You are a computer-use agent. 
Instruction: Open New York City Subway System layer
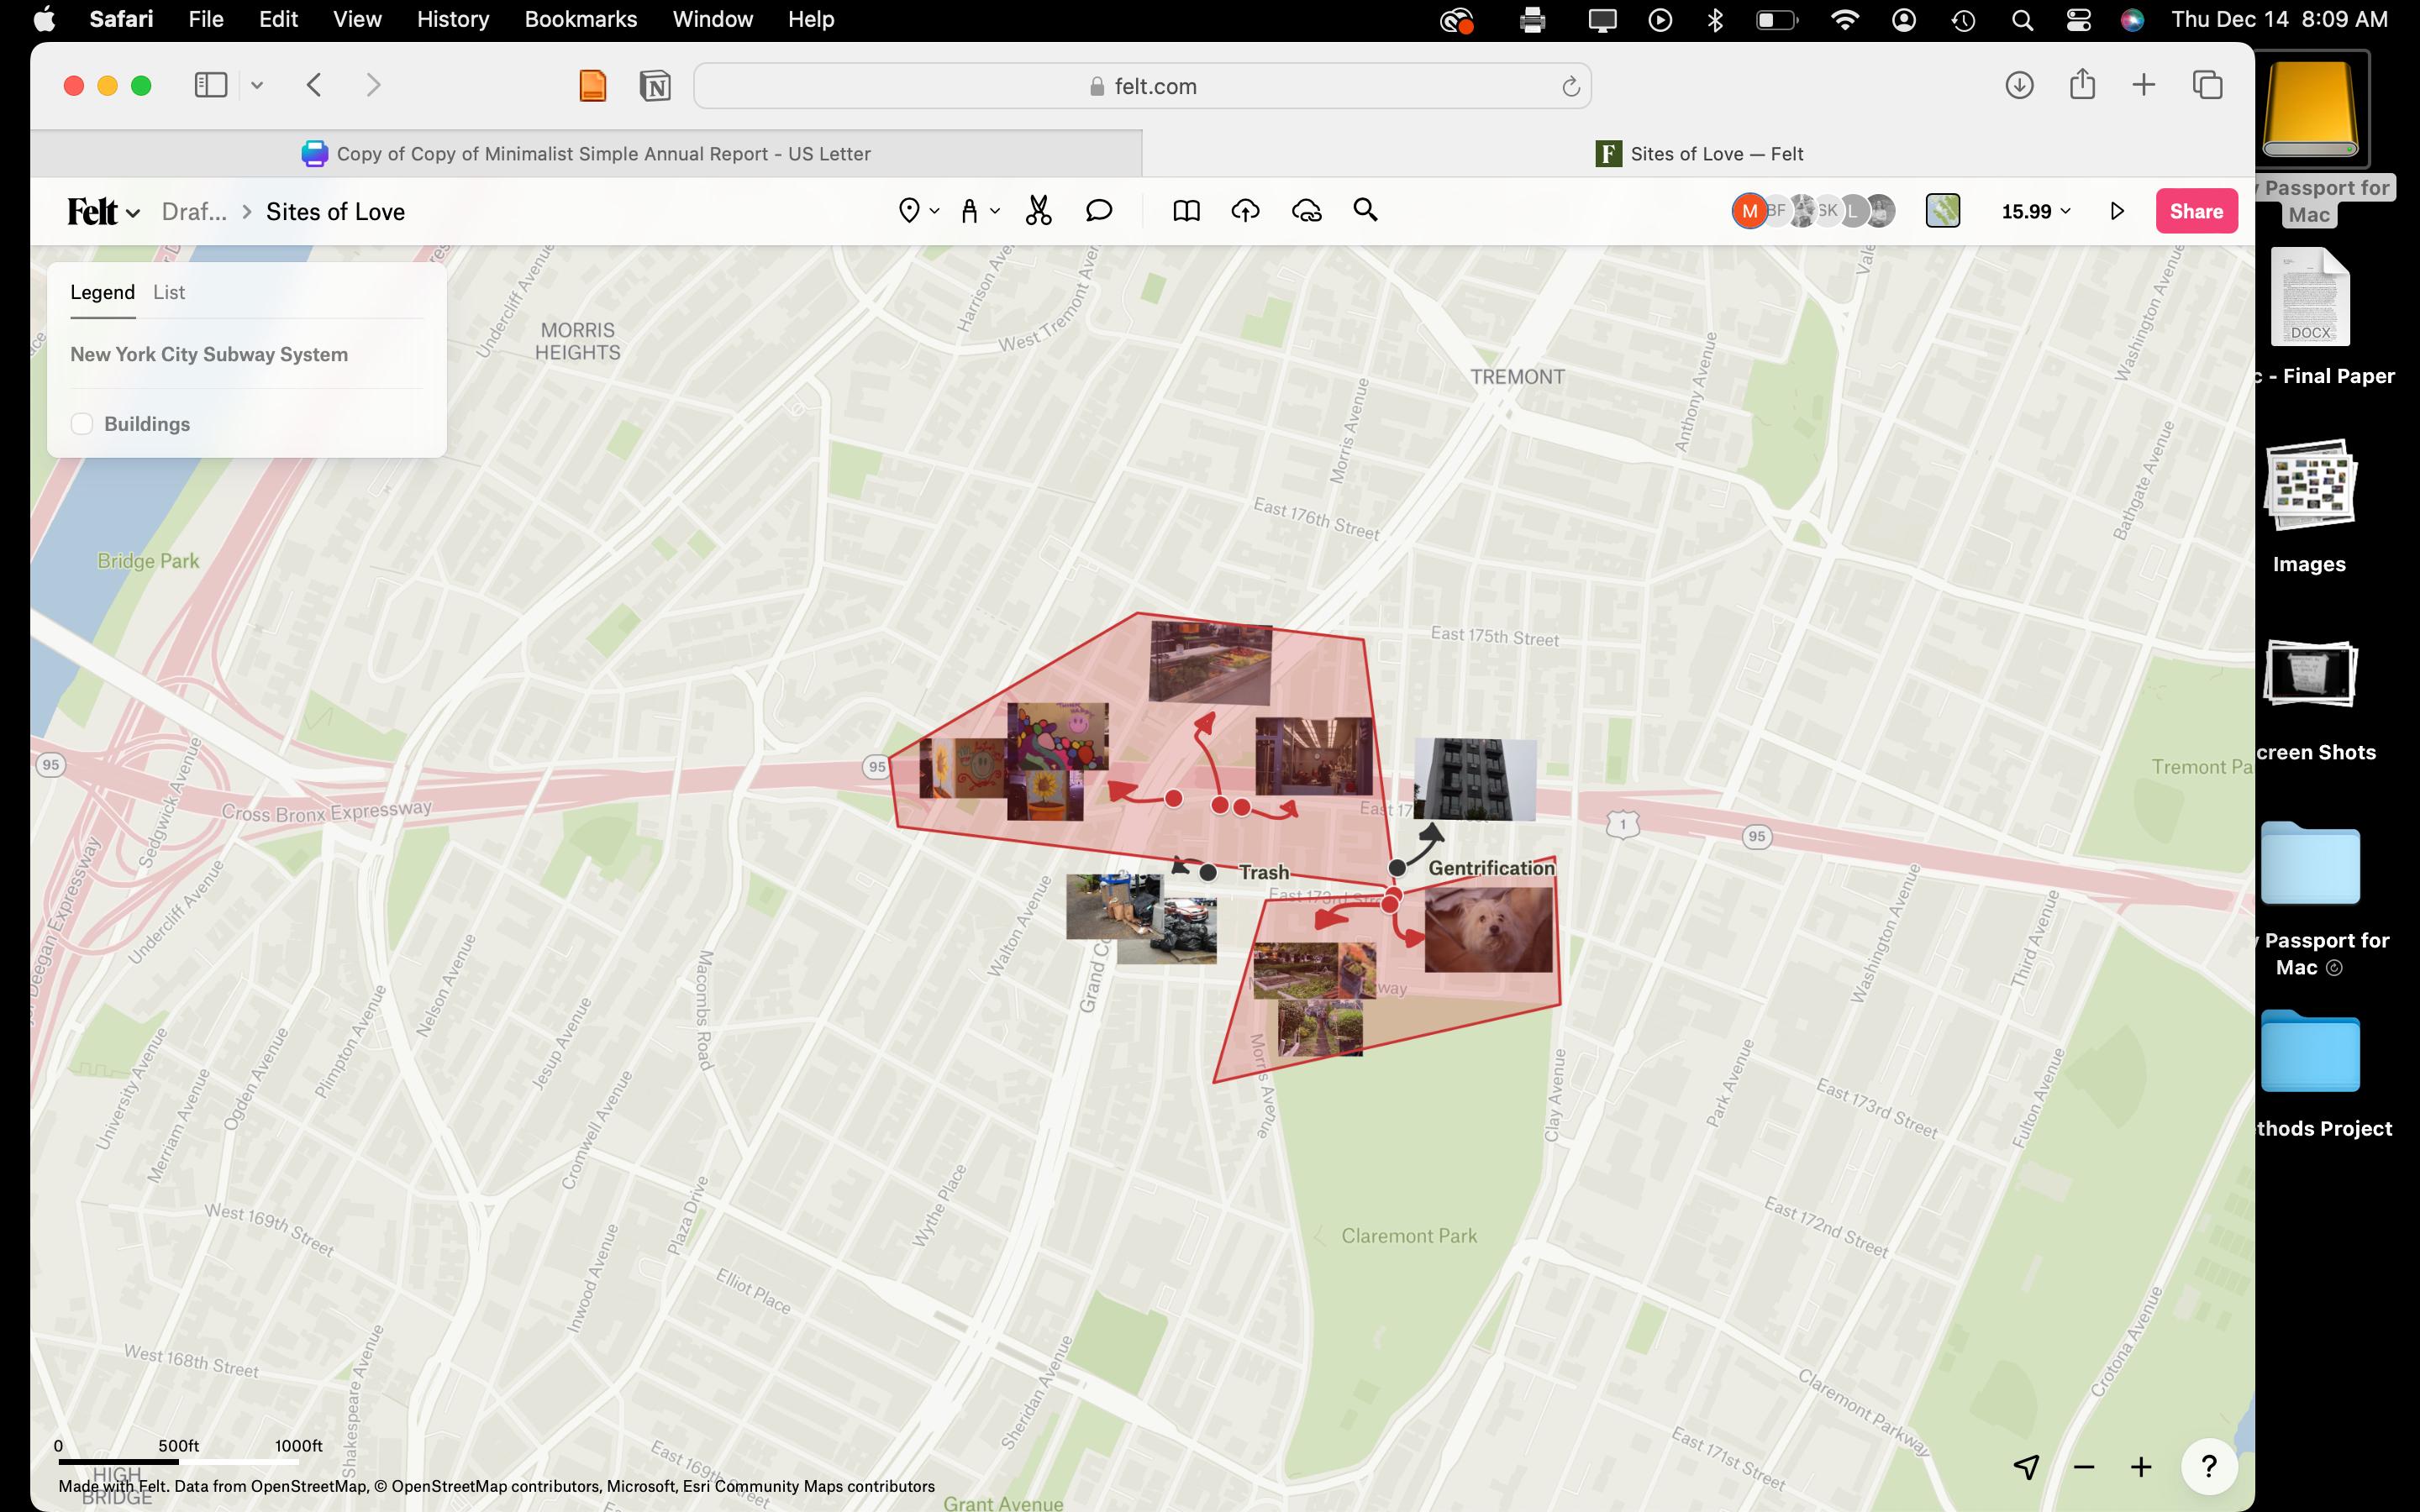pos(209,354)
